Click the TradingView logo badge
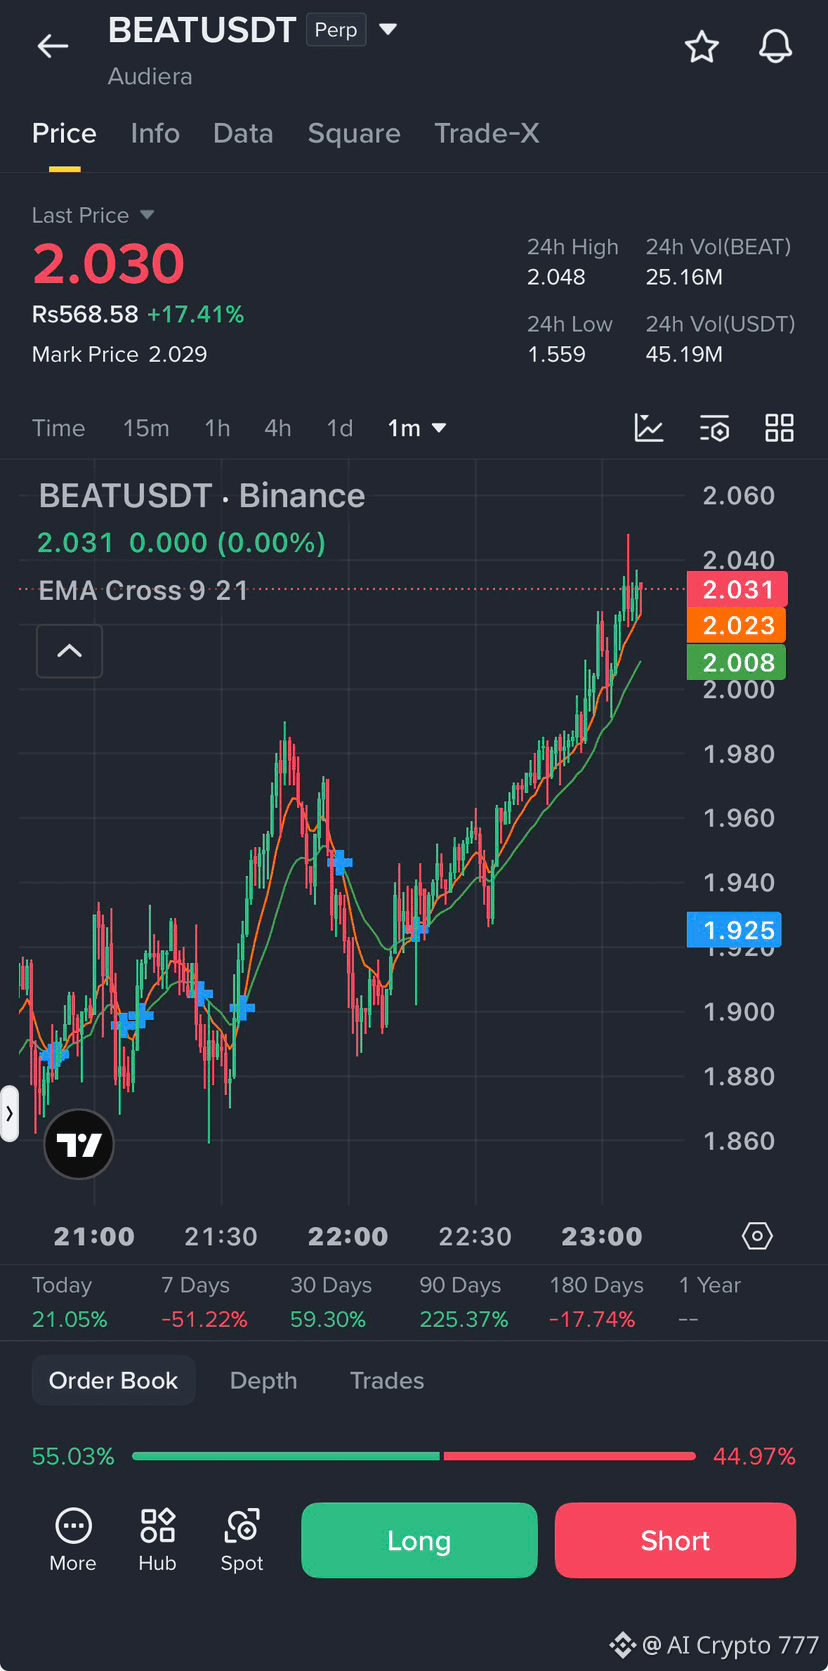This screenshot has width=828, height=1671. point(79,1144)
